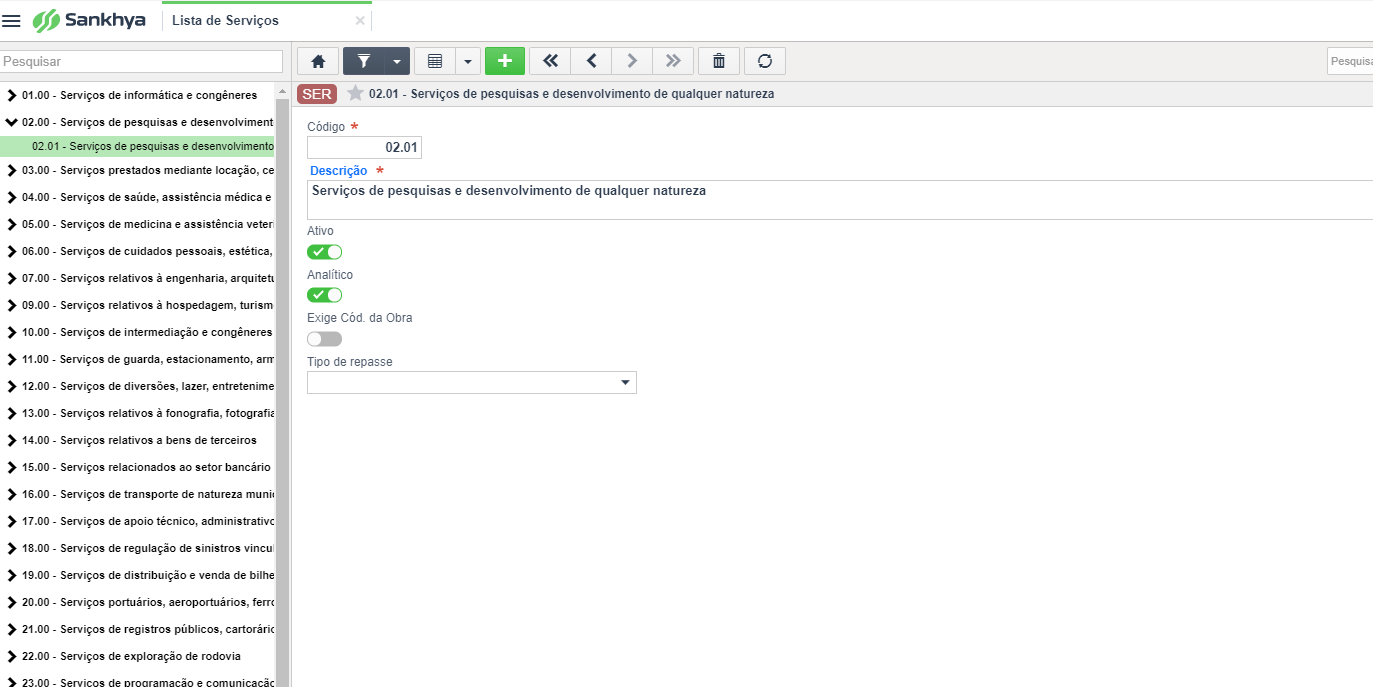Delete record with trash icon
This screenshot has width=1373, height=687.
coord(719,61)
